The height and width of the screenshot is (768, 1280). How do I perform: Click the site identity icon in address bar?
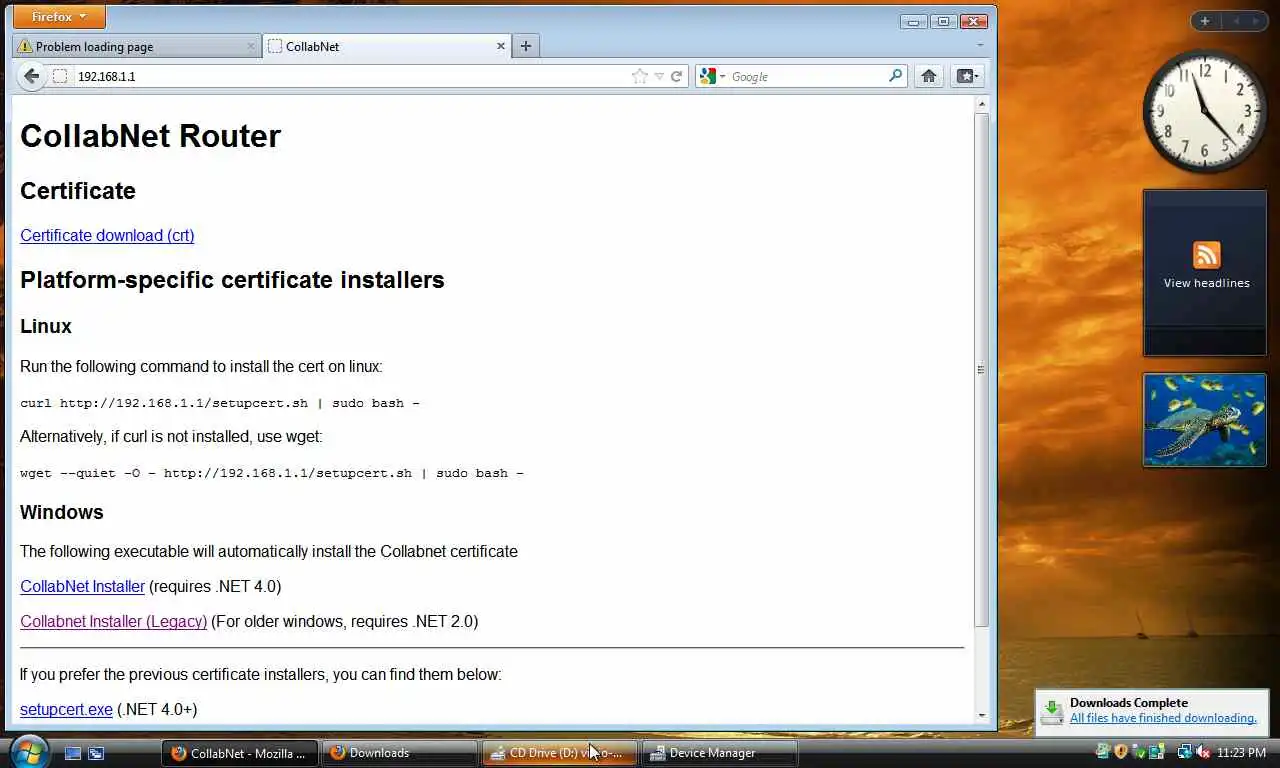click(60, 76)
